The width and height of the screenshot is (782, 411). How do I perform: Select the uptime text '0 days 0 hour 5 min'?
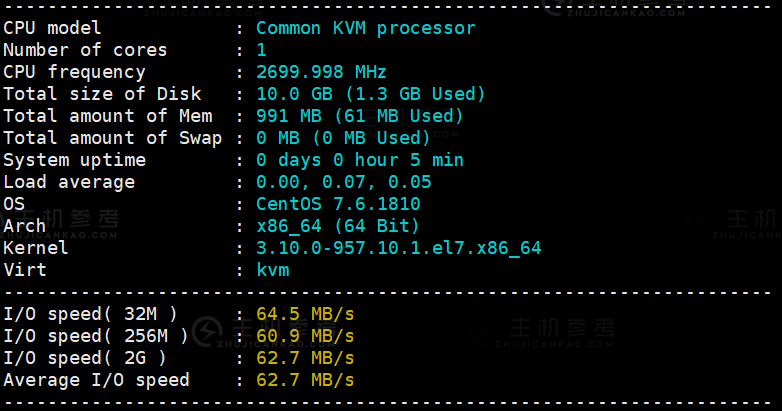[x=360, y=160]
